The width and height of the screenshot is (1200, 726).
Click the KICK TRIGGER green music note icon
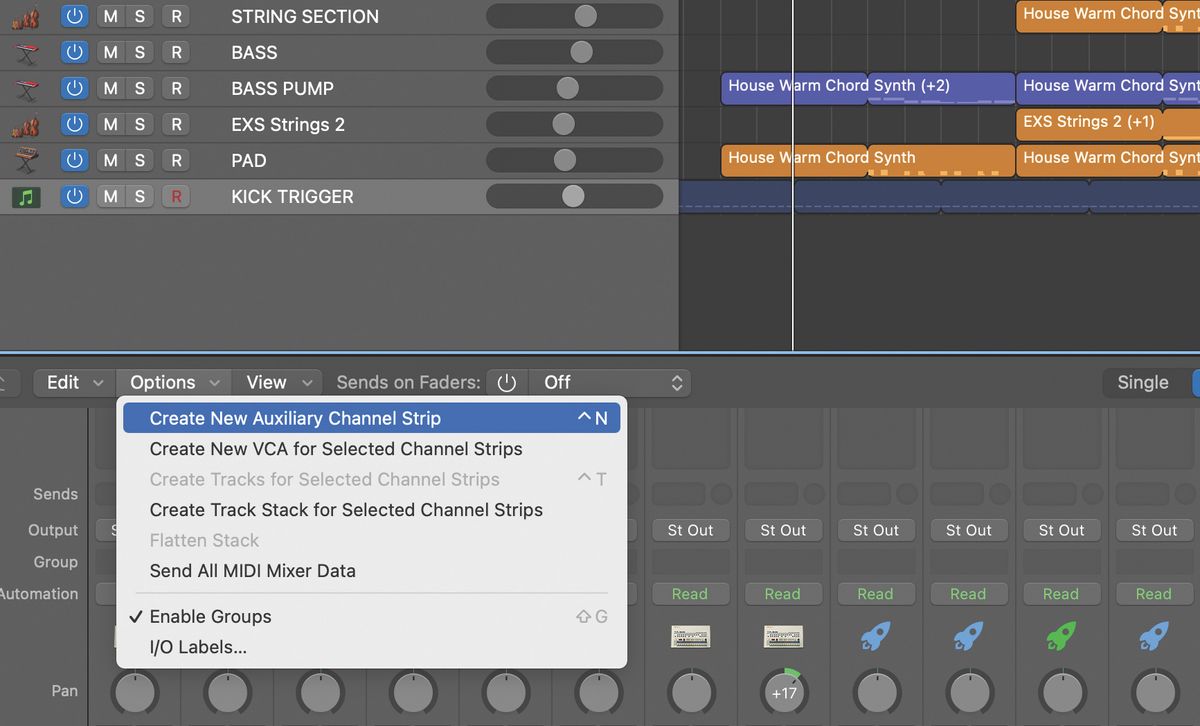(26, 197)
